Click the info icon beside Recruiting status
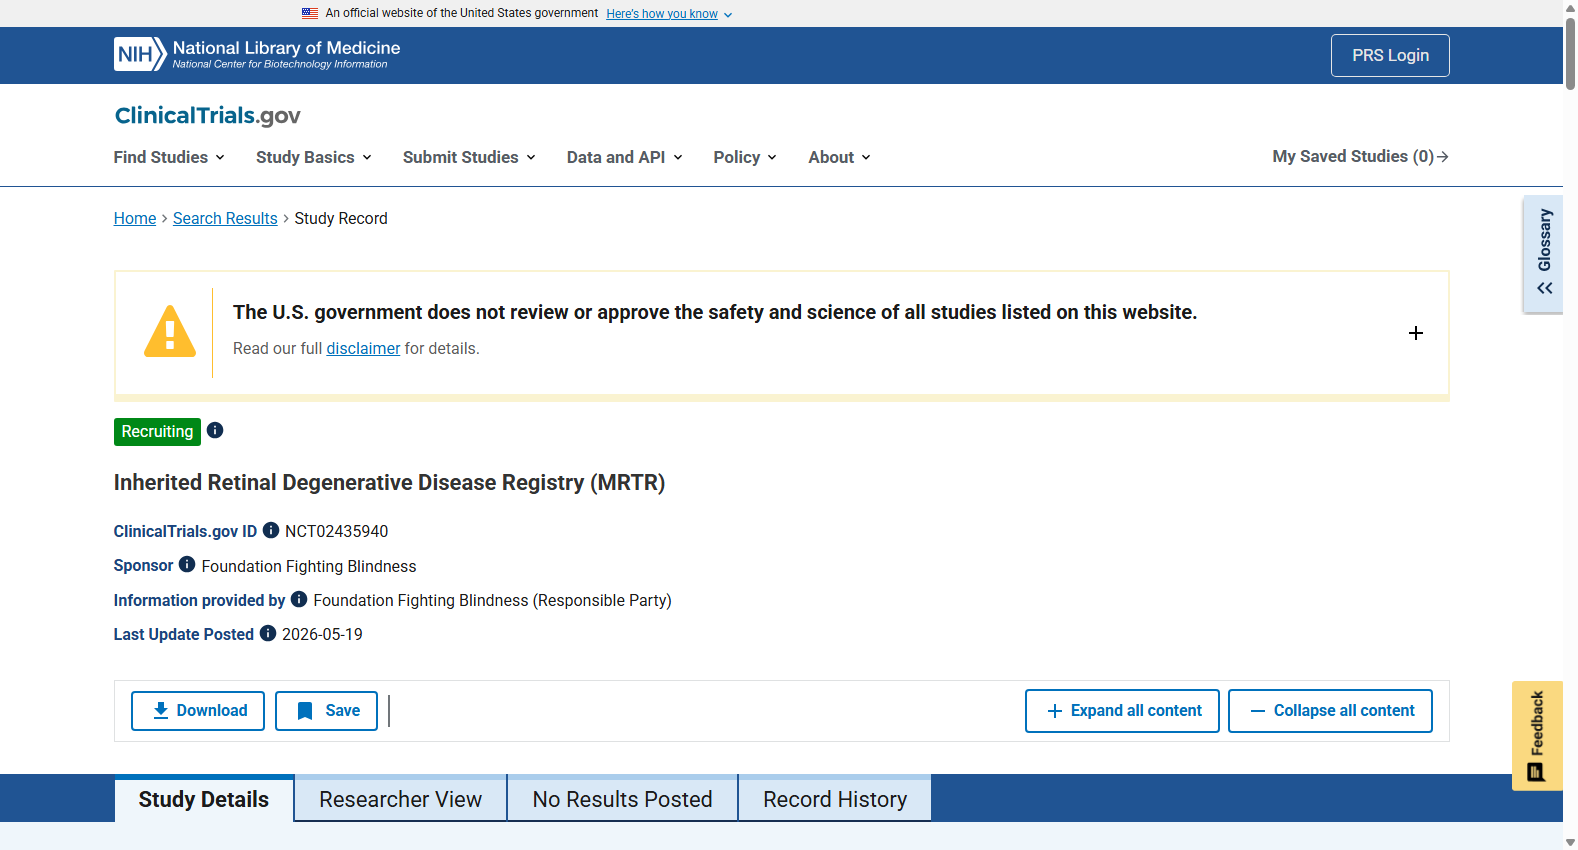The height and width of the screenshot is (850, 1578). tap(215, 430)
